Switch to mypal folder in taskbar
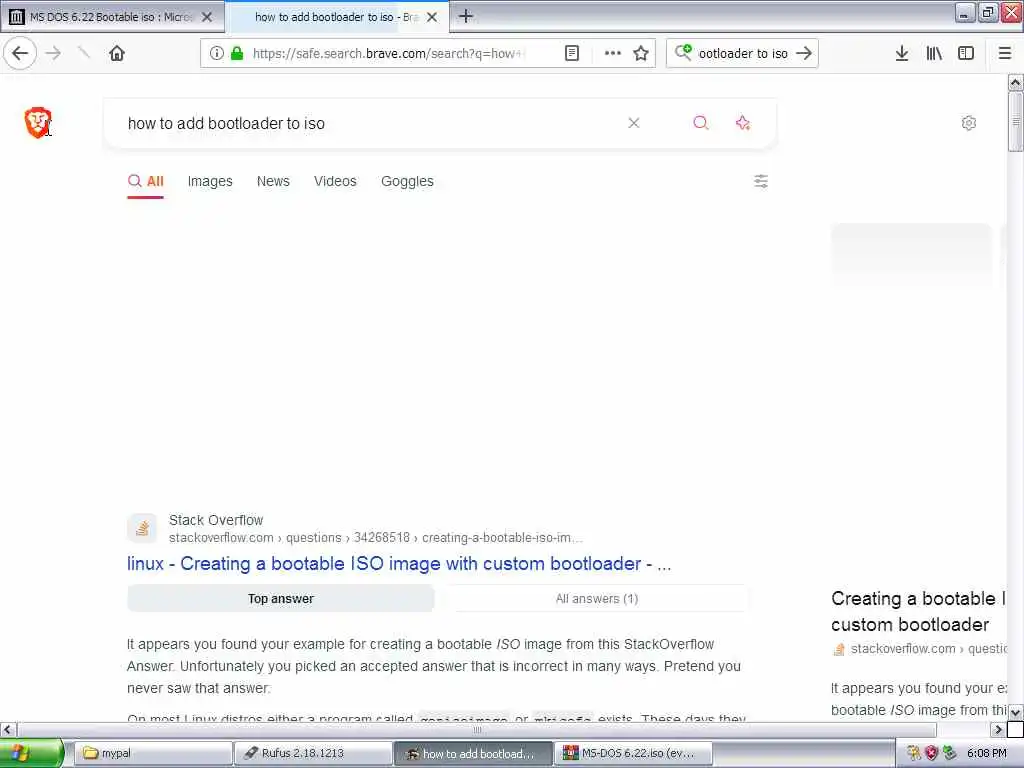 click(x=153, y=754)
